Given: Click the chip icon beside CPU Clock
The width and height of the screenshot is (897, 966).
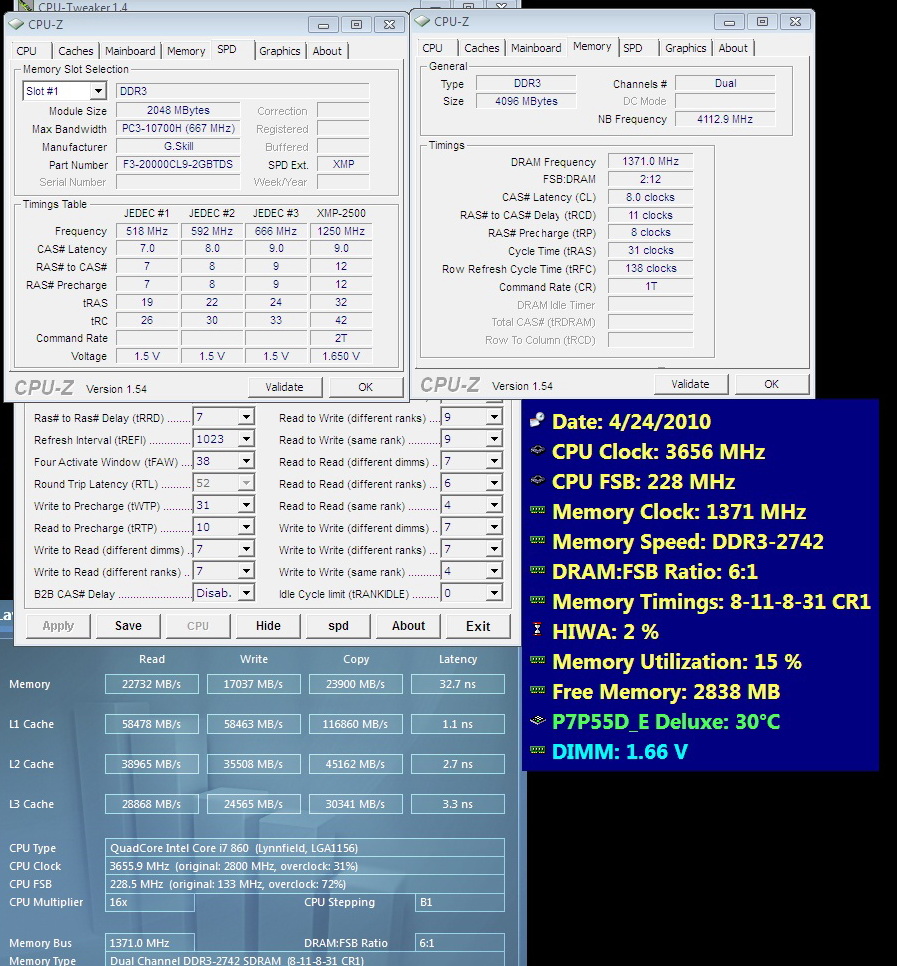Looking at the screenshot, I should coord(537,450).
